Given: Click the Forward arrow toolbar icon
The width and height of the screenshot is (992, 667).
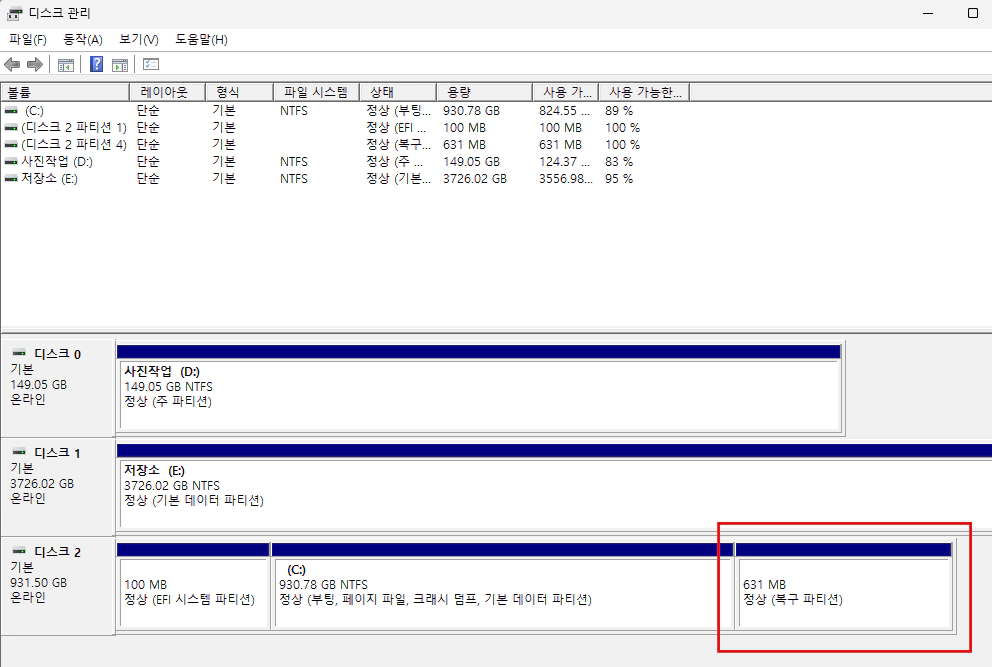Looking at the screenshot, I should [35, 65].
